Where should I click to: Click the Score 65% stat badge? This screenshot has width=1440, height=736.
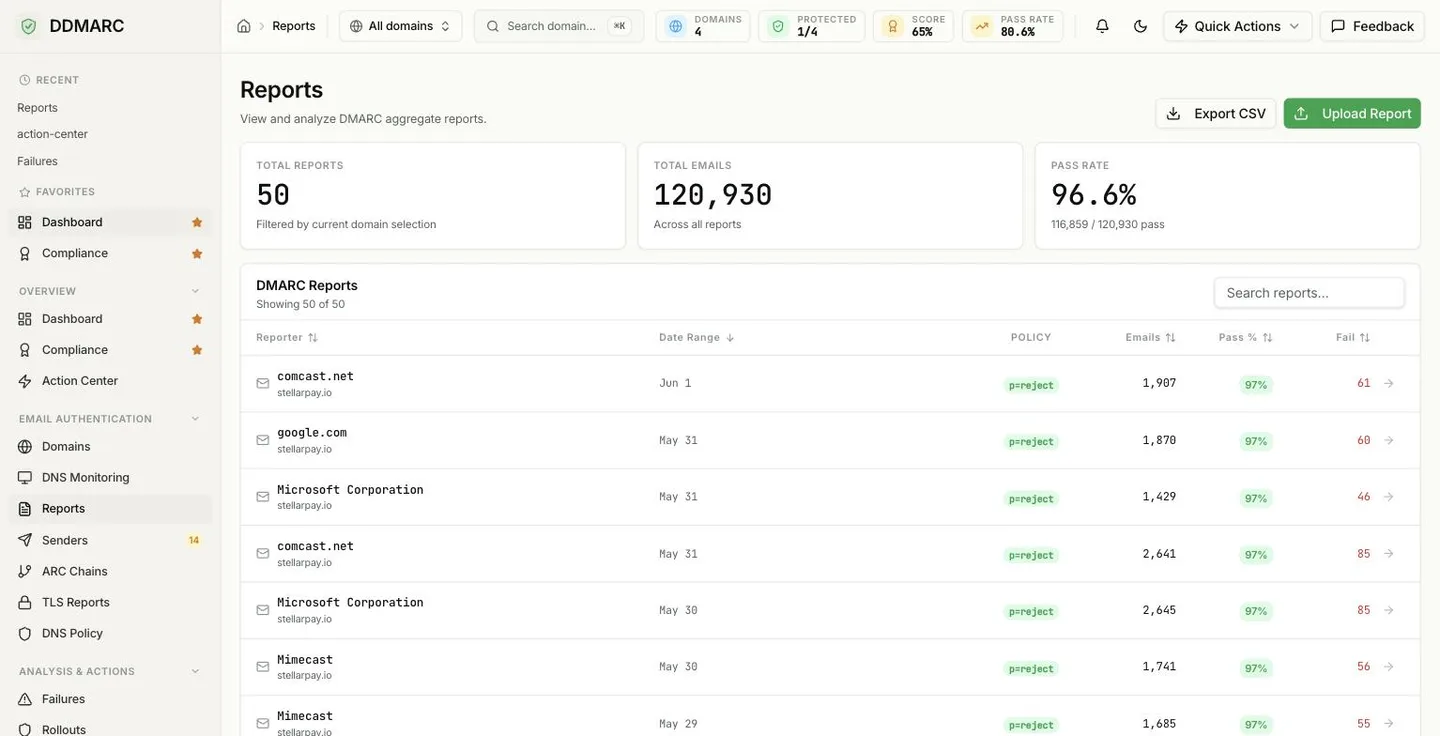click(x=913, y=26)
